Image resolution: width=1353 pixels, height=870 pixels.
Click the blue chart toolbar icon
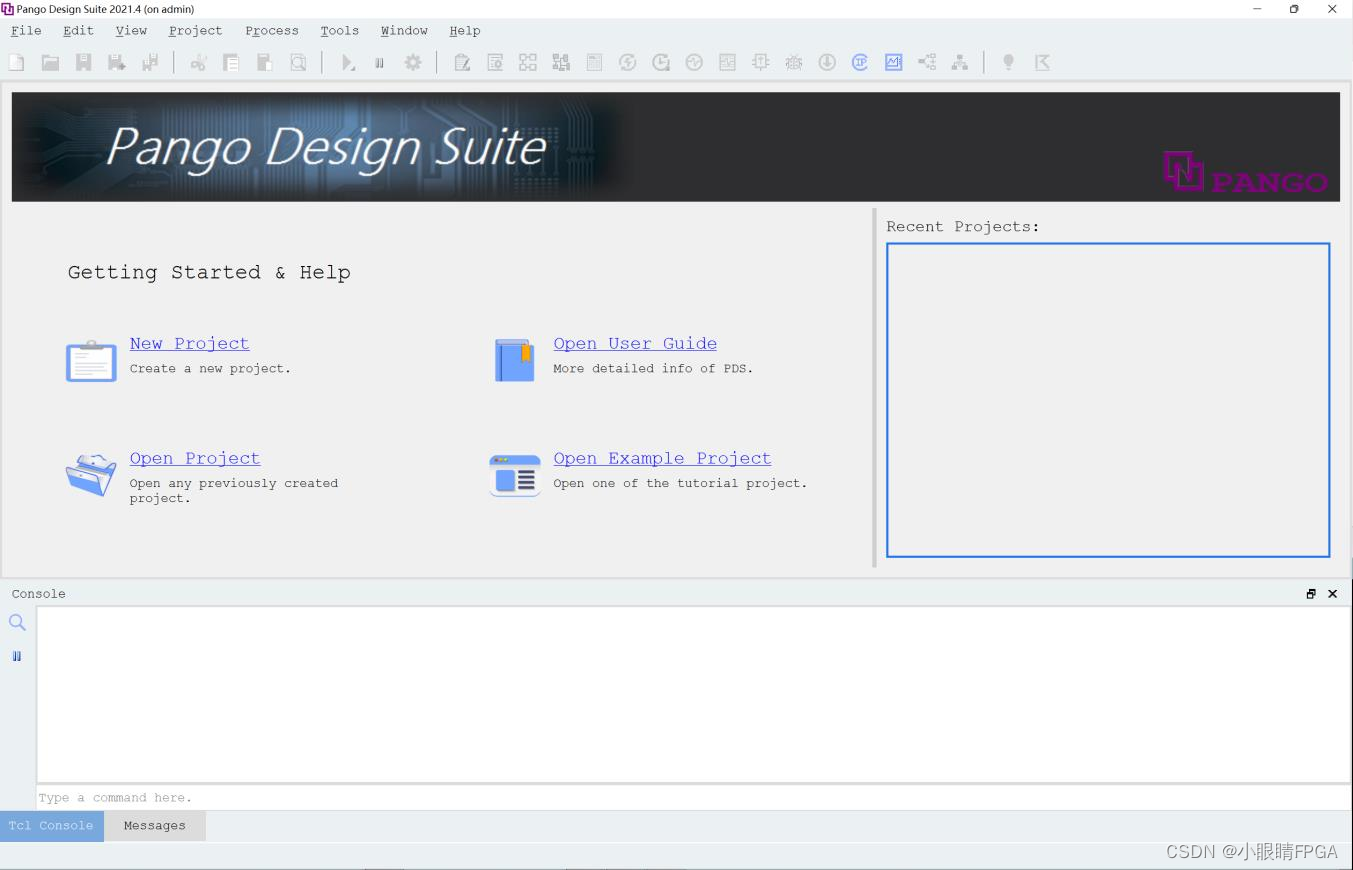(x=893, y=62)
